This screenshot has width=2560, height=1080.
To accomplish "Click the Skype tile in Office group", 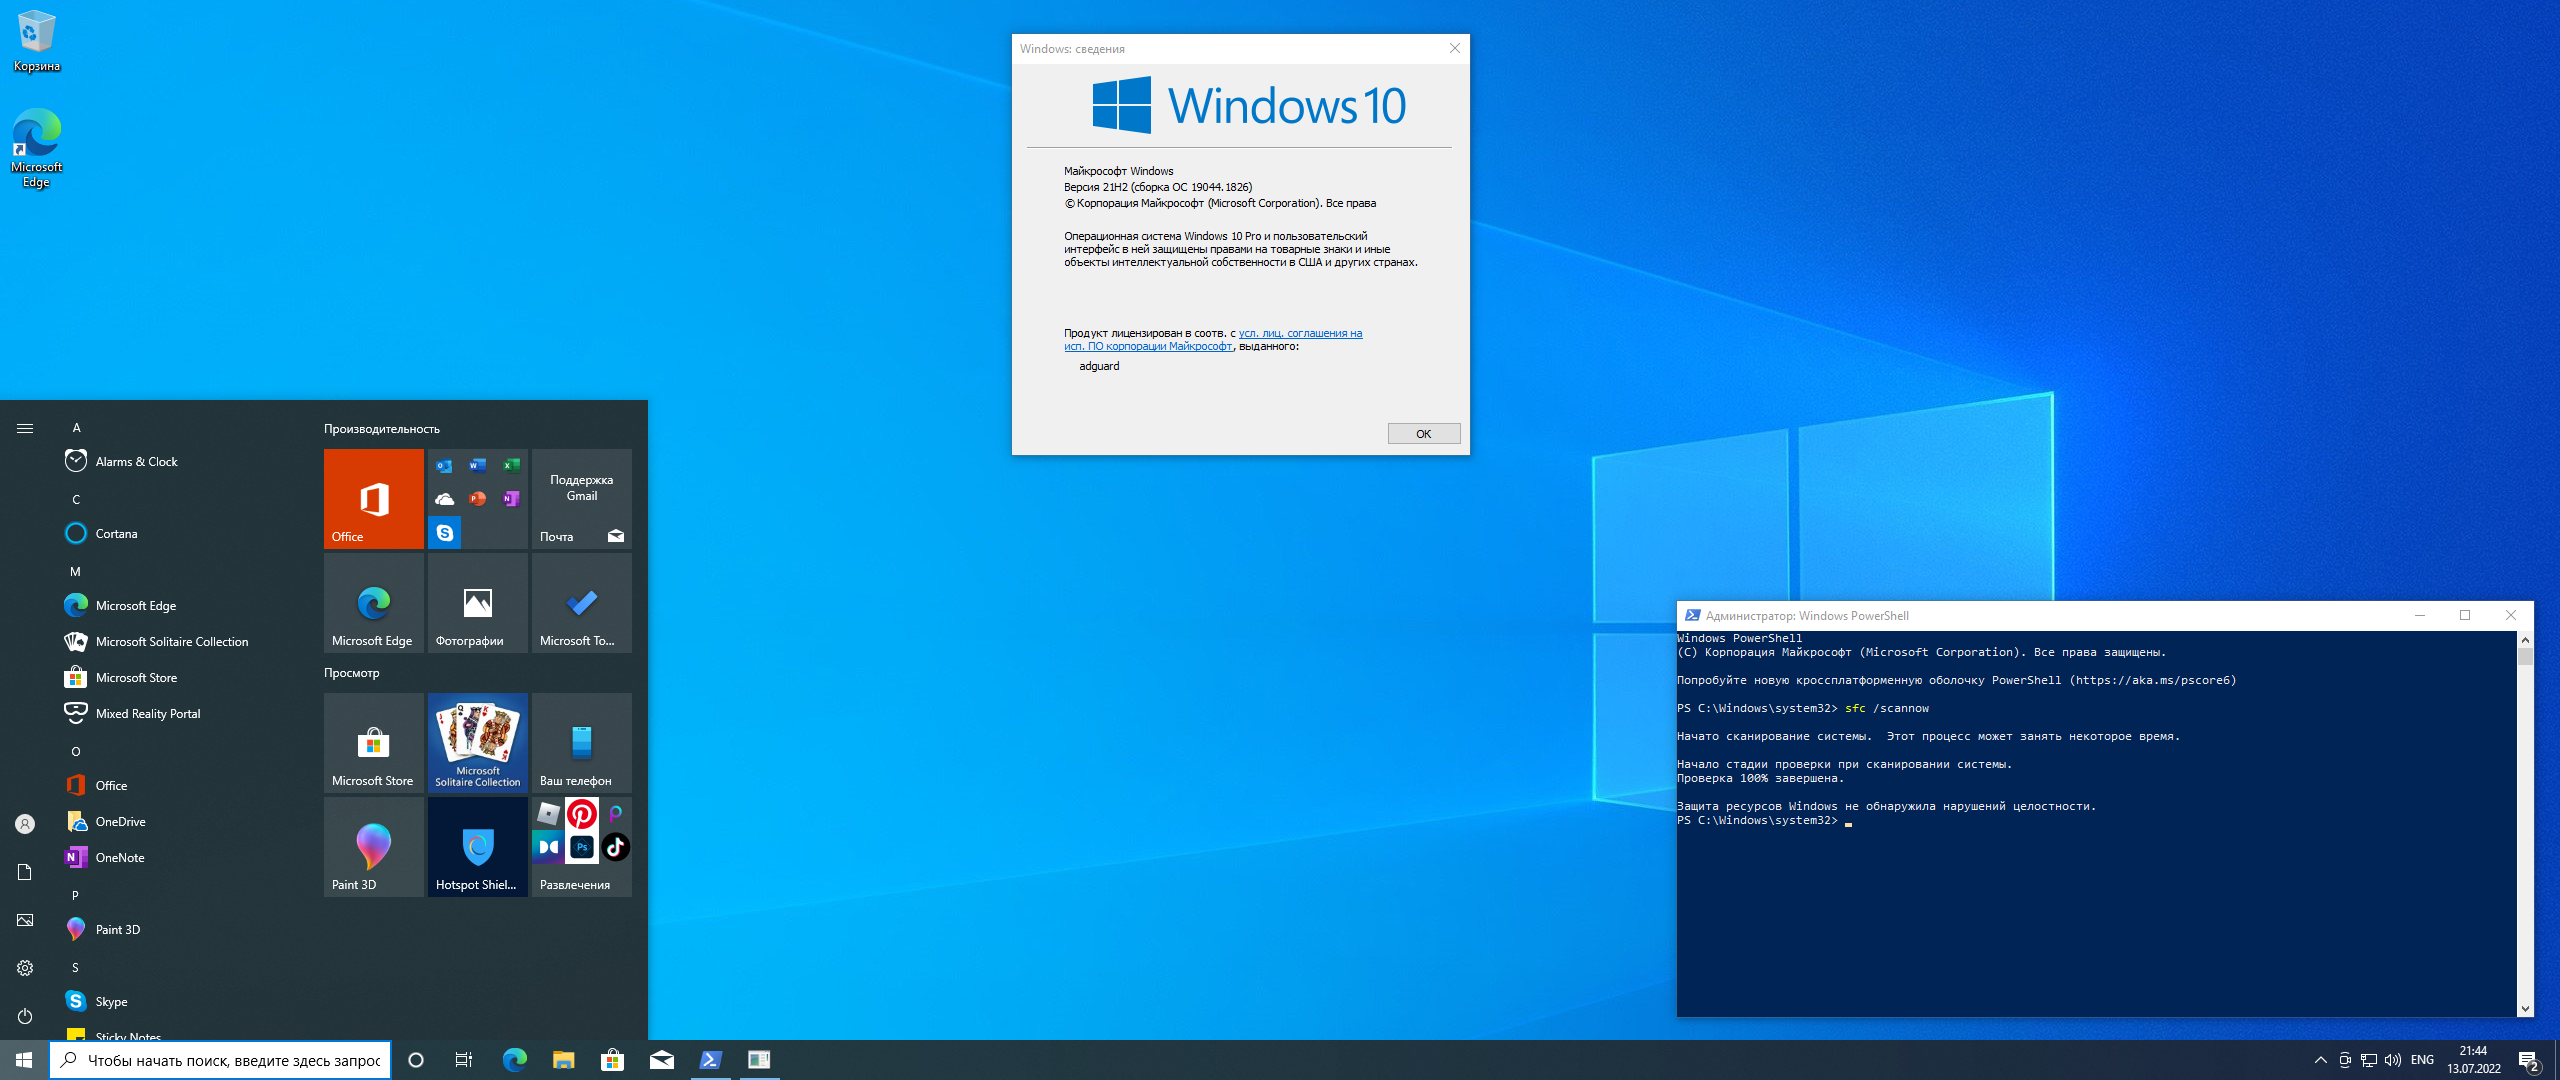I will [445, 533].
